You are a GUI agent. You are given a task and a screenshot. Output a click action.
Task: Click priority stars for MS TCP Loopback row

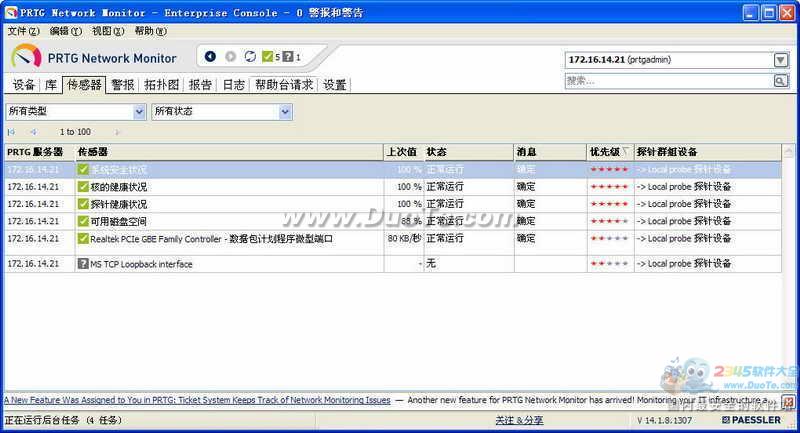[x=609, y=264]
